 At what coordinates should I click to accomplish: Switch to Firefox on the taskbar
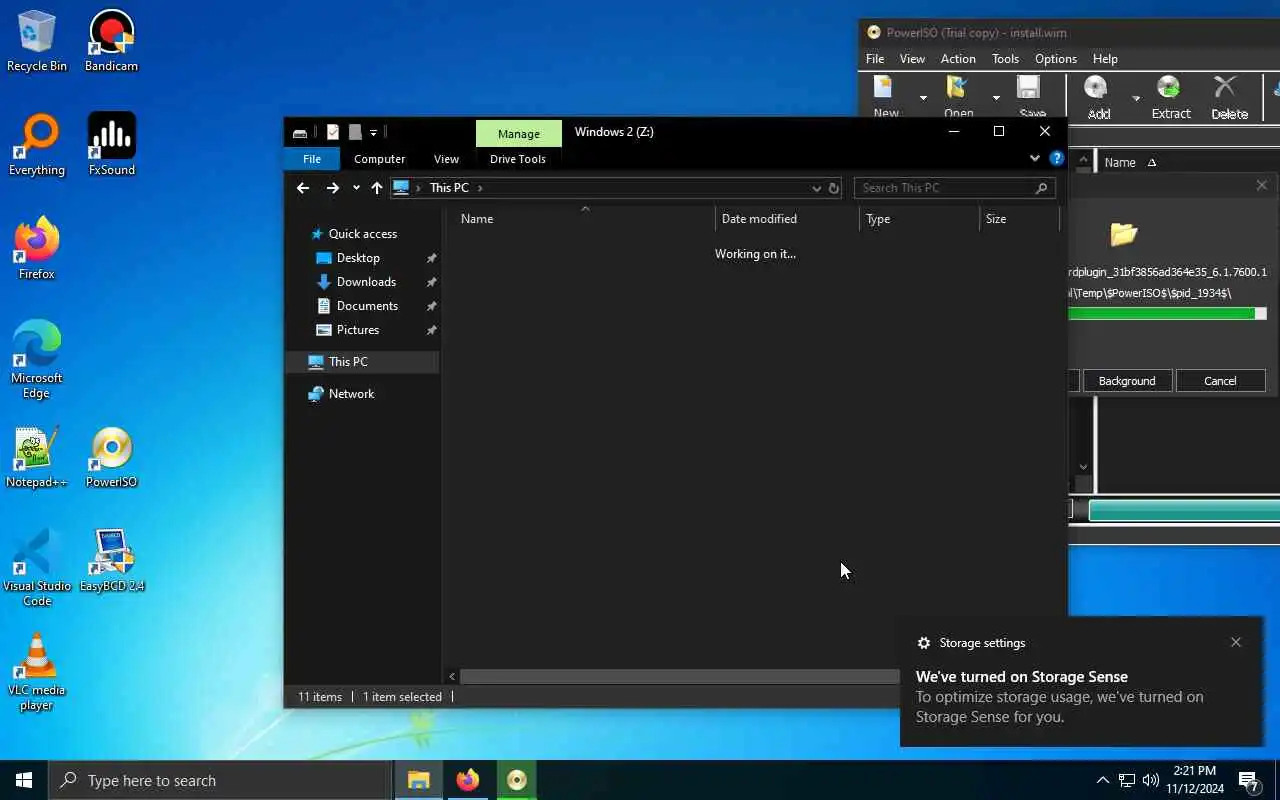[467, 780]
